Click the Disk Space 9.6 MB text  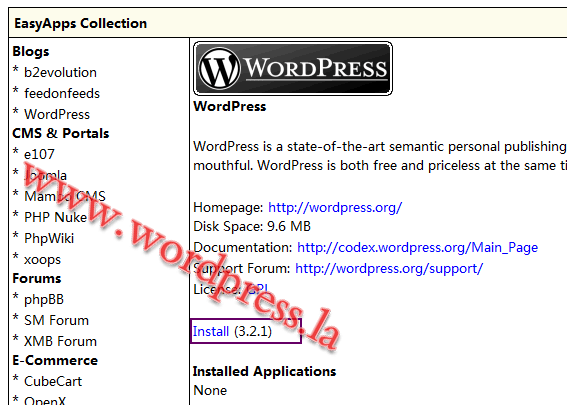(x=252, y=226)
